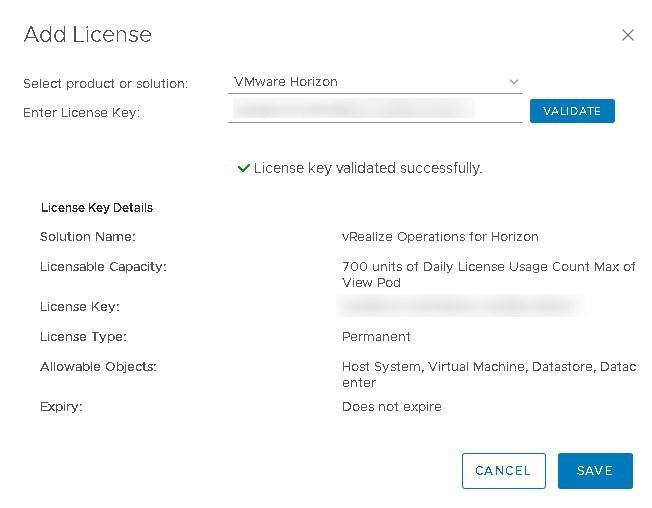Open the VMware Horizon product dropdown
Image resolution: width=652 pixels, height=508 pixels.
375,82
